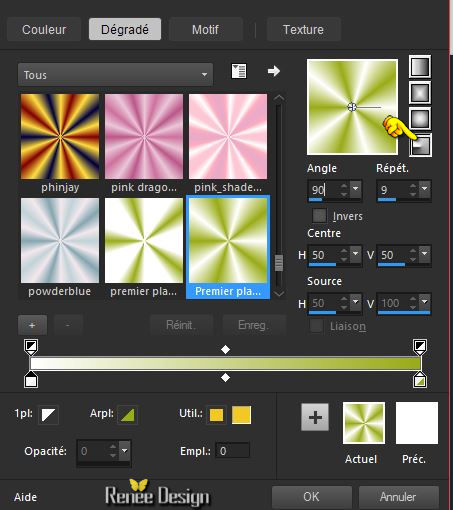Switch to the Texture tab

point(303,29)
